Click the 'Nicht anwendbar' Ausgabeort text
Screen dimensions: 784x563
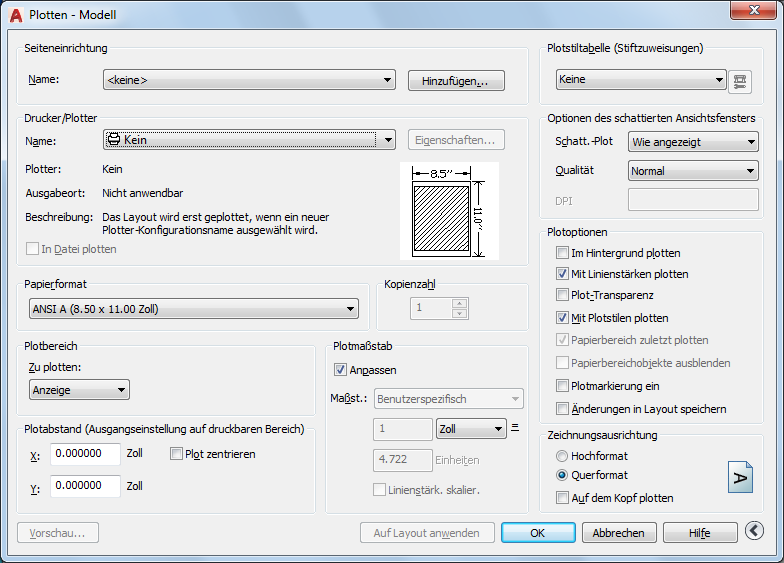click(142, 193)
